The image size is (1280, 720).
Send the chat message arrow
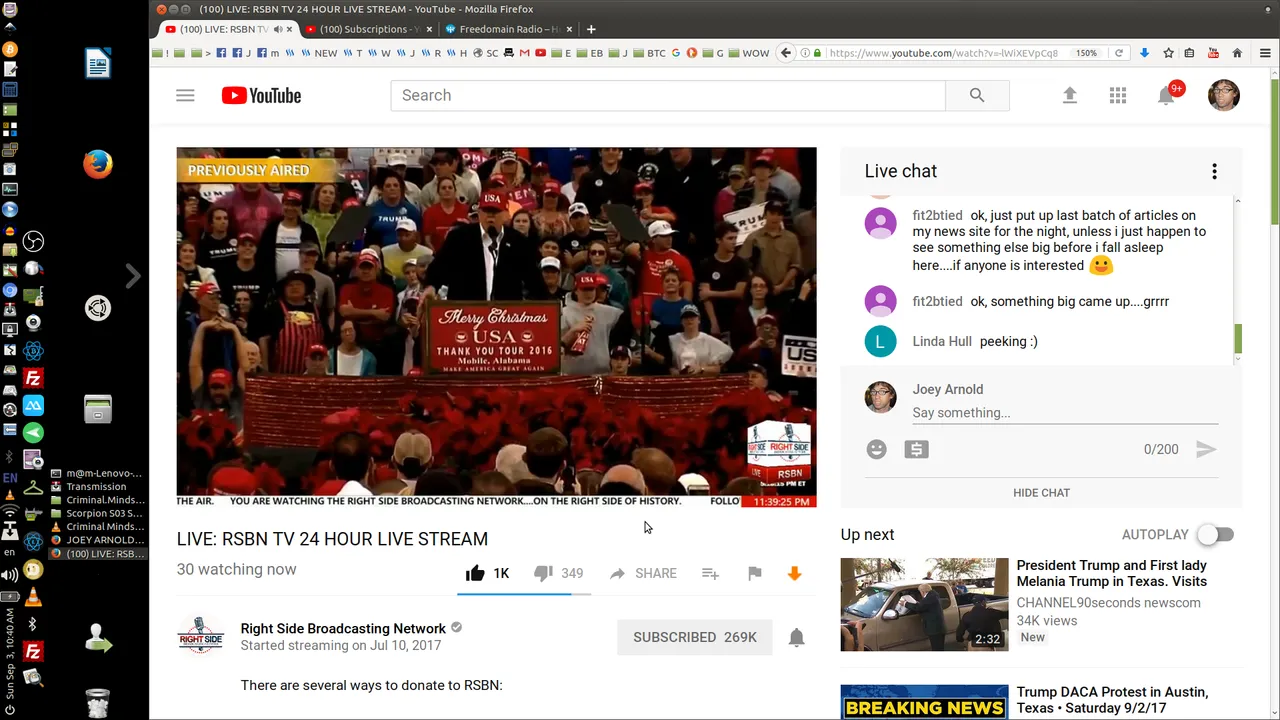tap(1206, 450)
